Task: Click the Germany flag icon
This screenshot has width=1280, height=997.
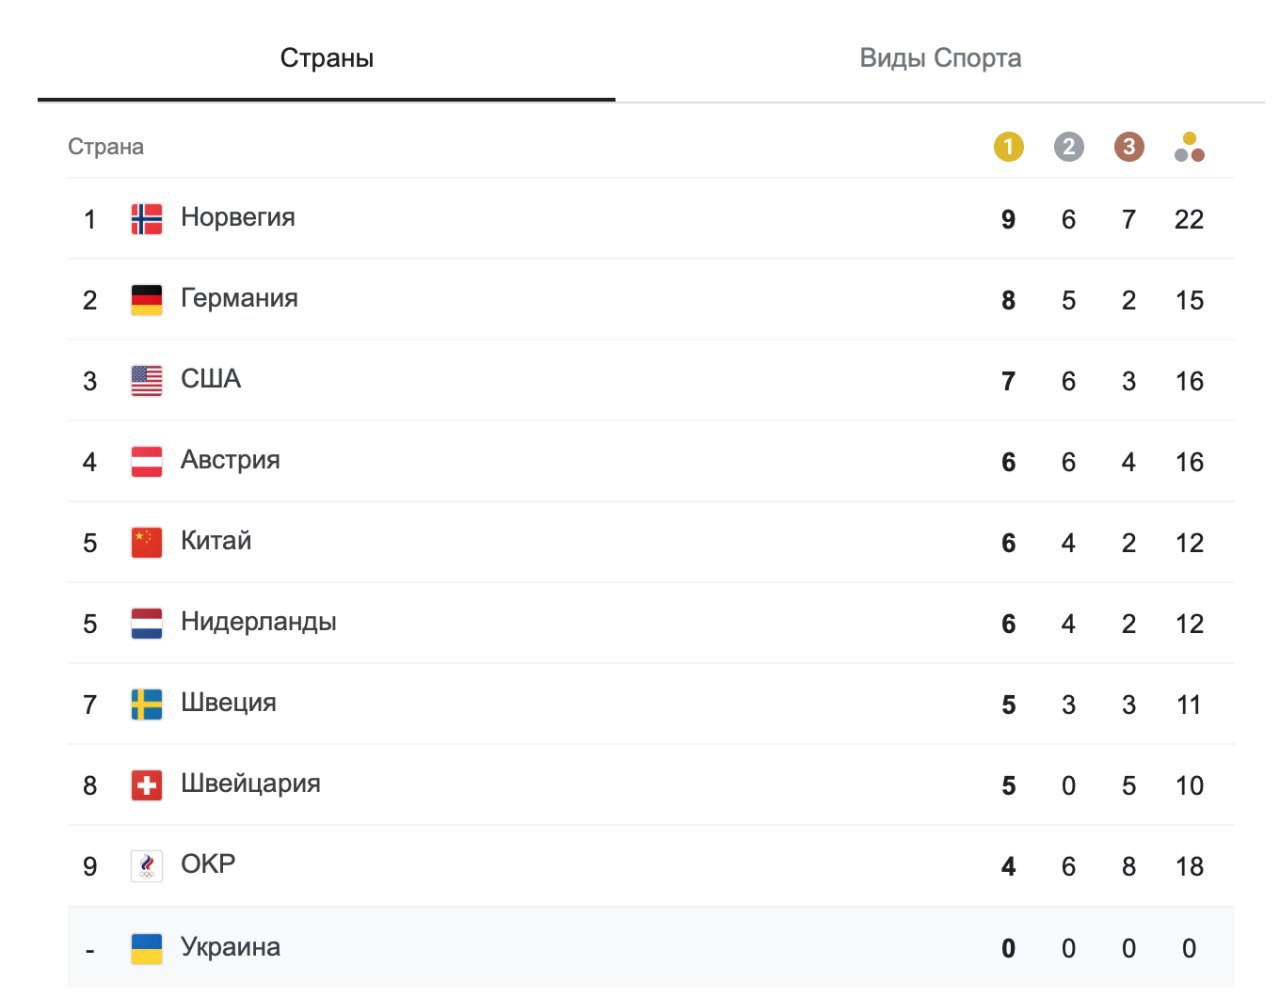Action: pos(147,300)
